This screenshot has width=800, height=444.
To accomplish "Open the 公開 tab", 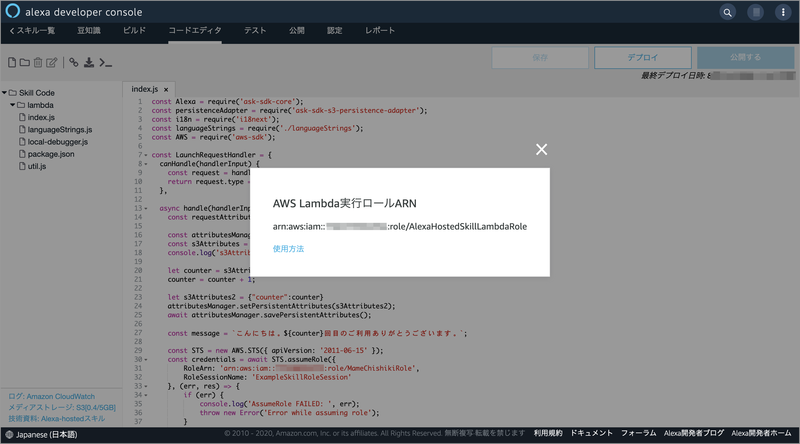I will [296, 31].
